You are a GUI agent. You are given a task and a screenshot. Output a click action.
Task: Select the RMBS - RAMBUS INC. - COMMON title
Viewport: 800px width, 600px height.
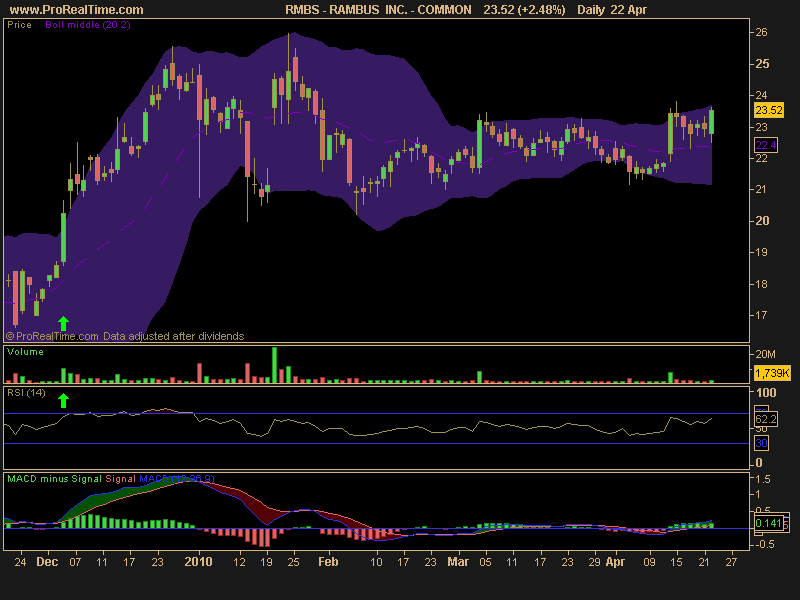378,10
